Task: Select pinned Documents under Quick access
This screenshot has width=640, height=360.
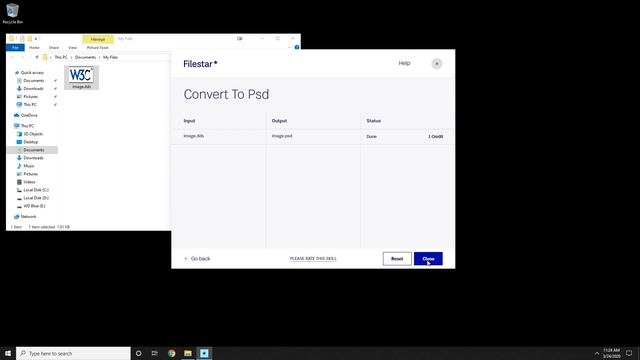Action: (x=33, y=81)
